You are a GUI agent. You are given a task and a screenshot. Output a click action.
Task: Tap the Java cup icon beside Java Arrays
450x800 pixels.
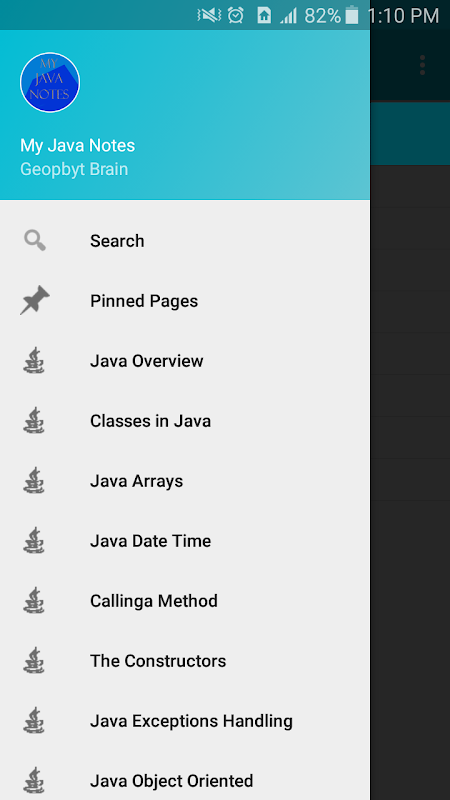(34, 480)
